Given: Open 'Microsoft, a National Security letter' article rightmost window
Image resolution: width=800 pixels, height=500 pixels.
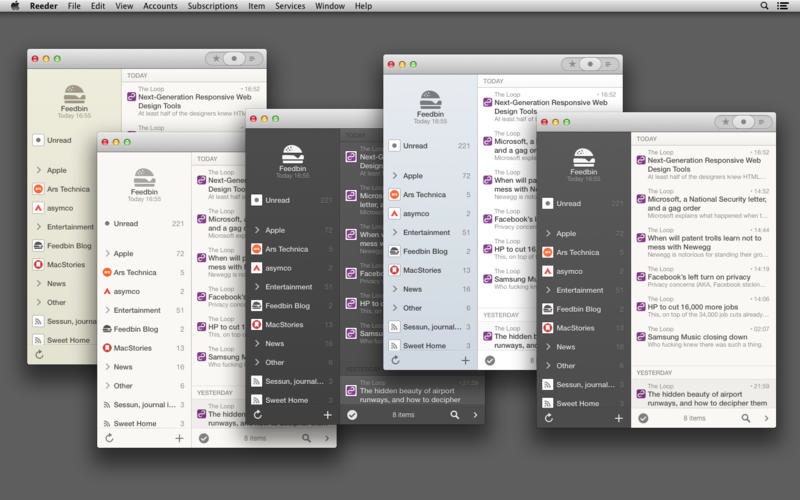Looking at the screenshot, I should [703, 203].
